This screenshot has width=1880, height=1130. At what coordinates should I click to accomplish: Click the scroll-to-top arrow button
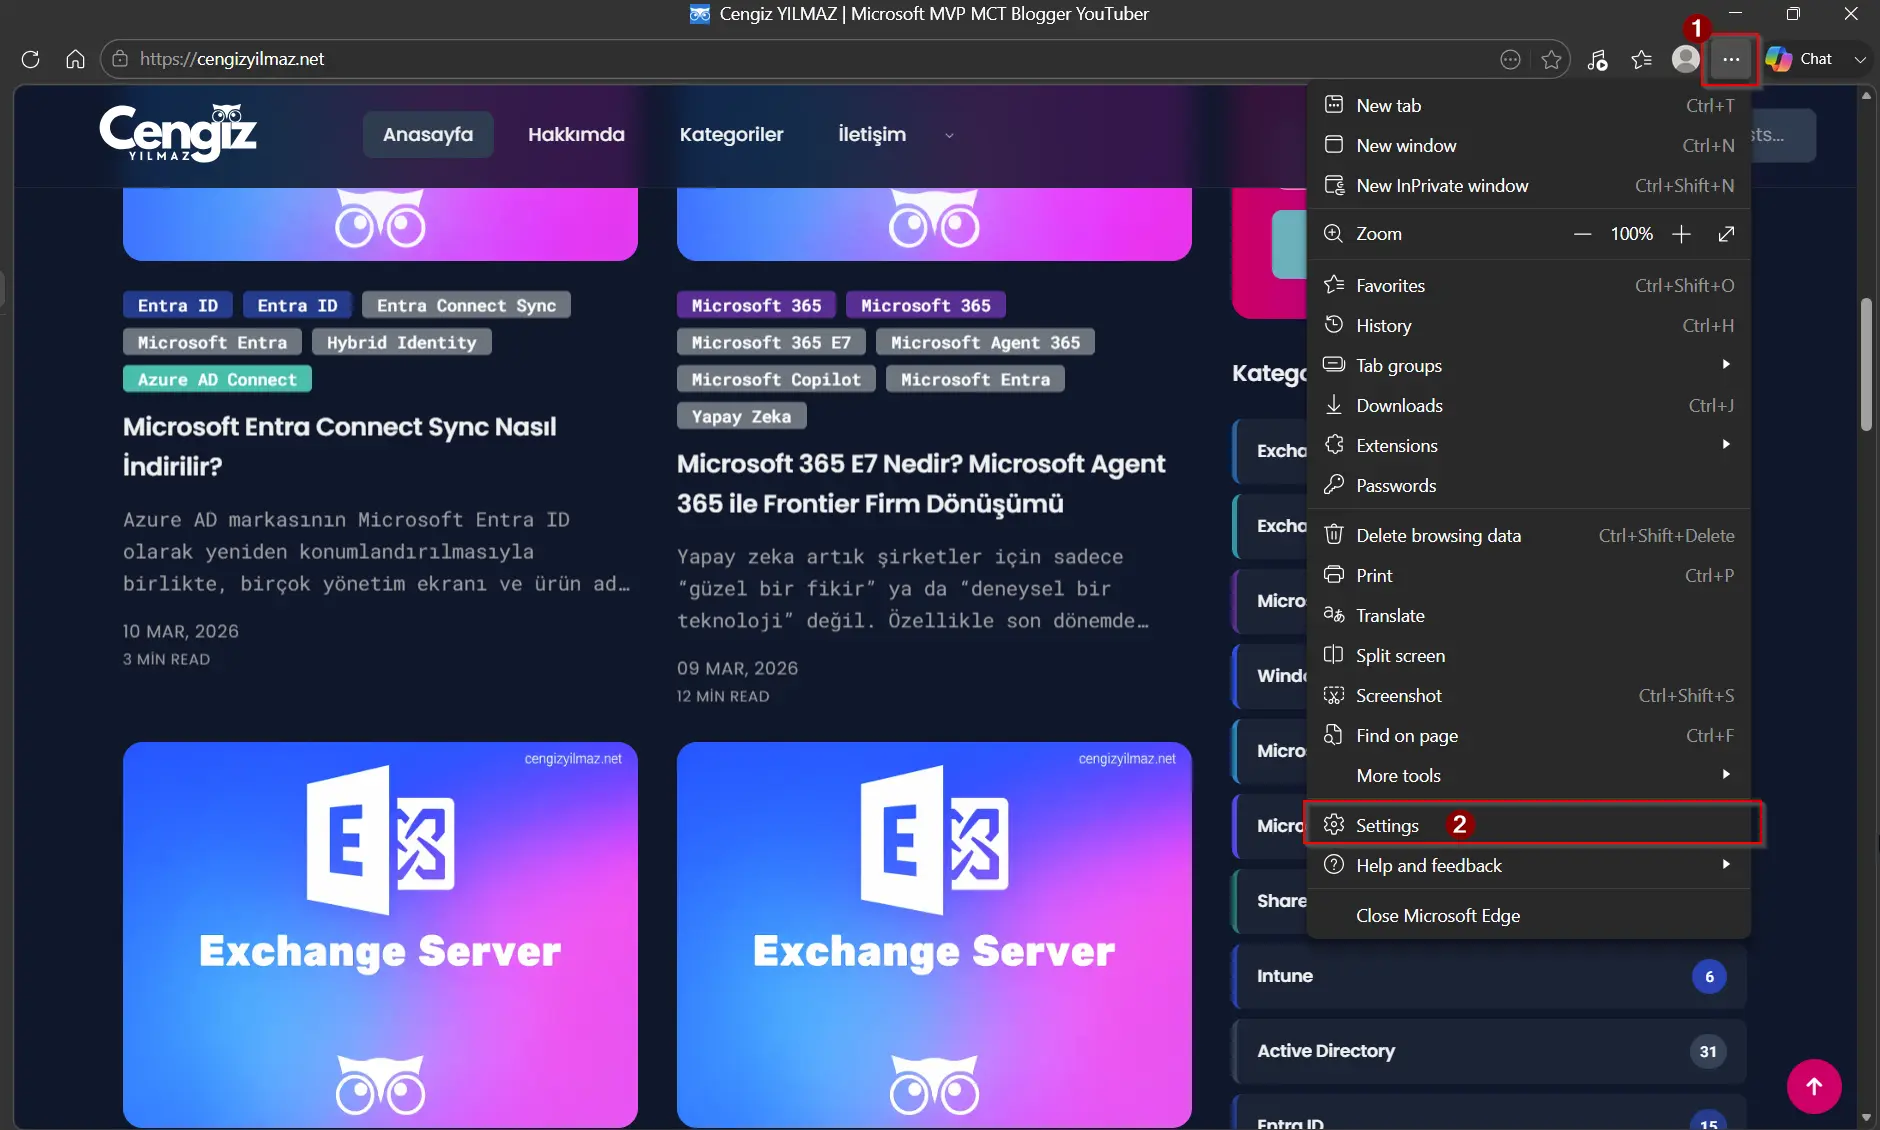[1813, 1086]
